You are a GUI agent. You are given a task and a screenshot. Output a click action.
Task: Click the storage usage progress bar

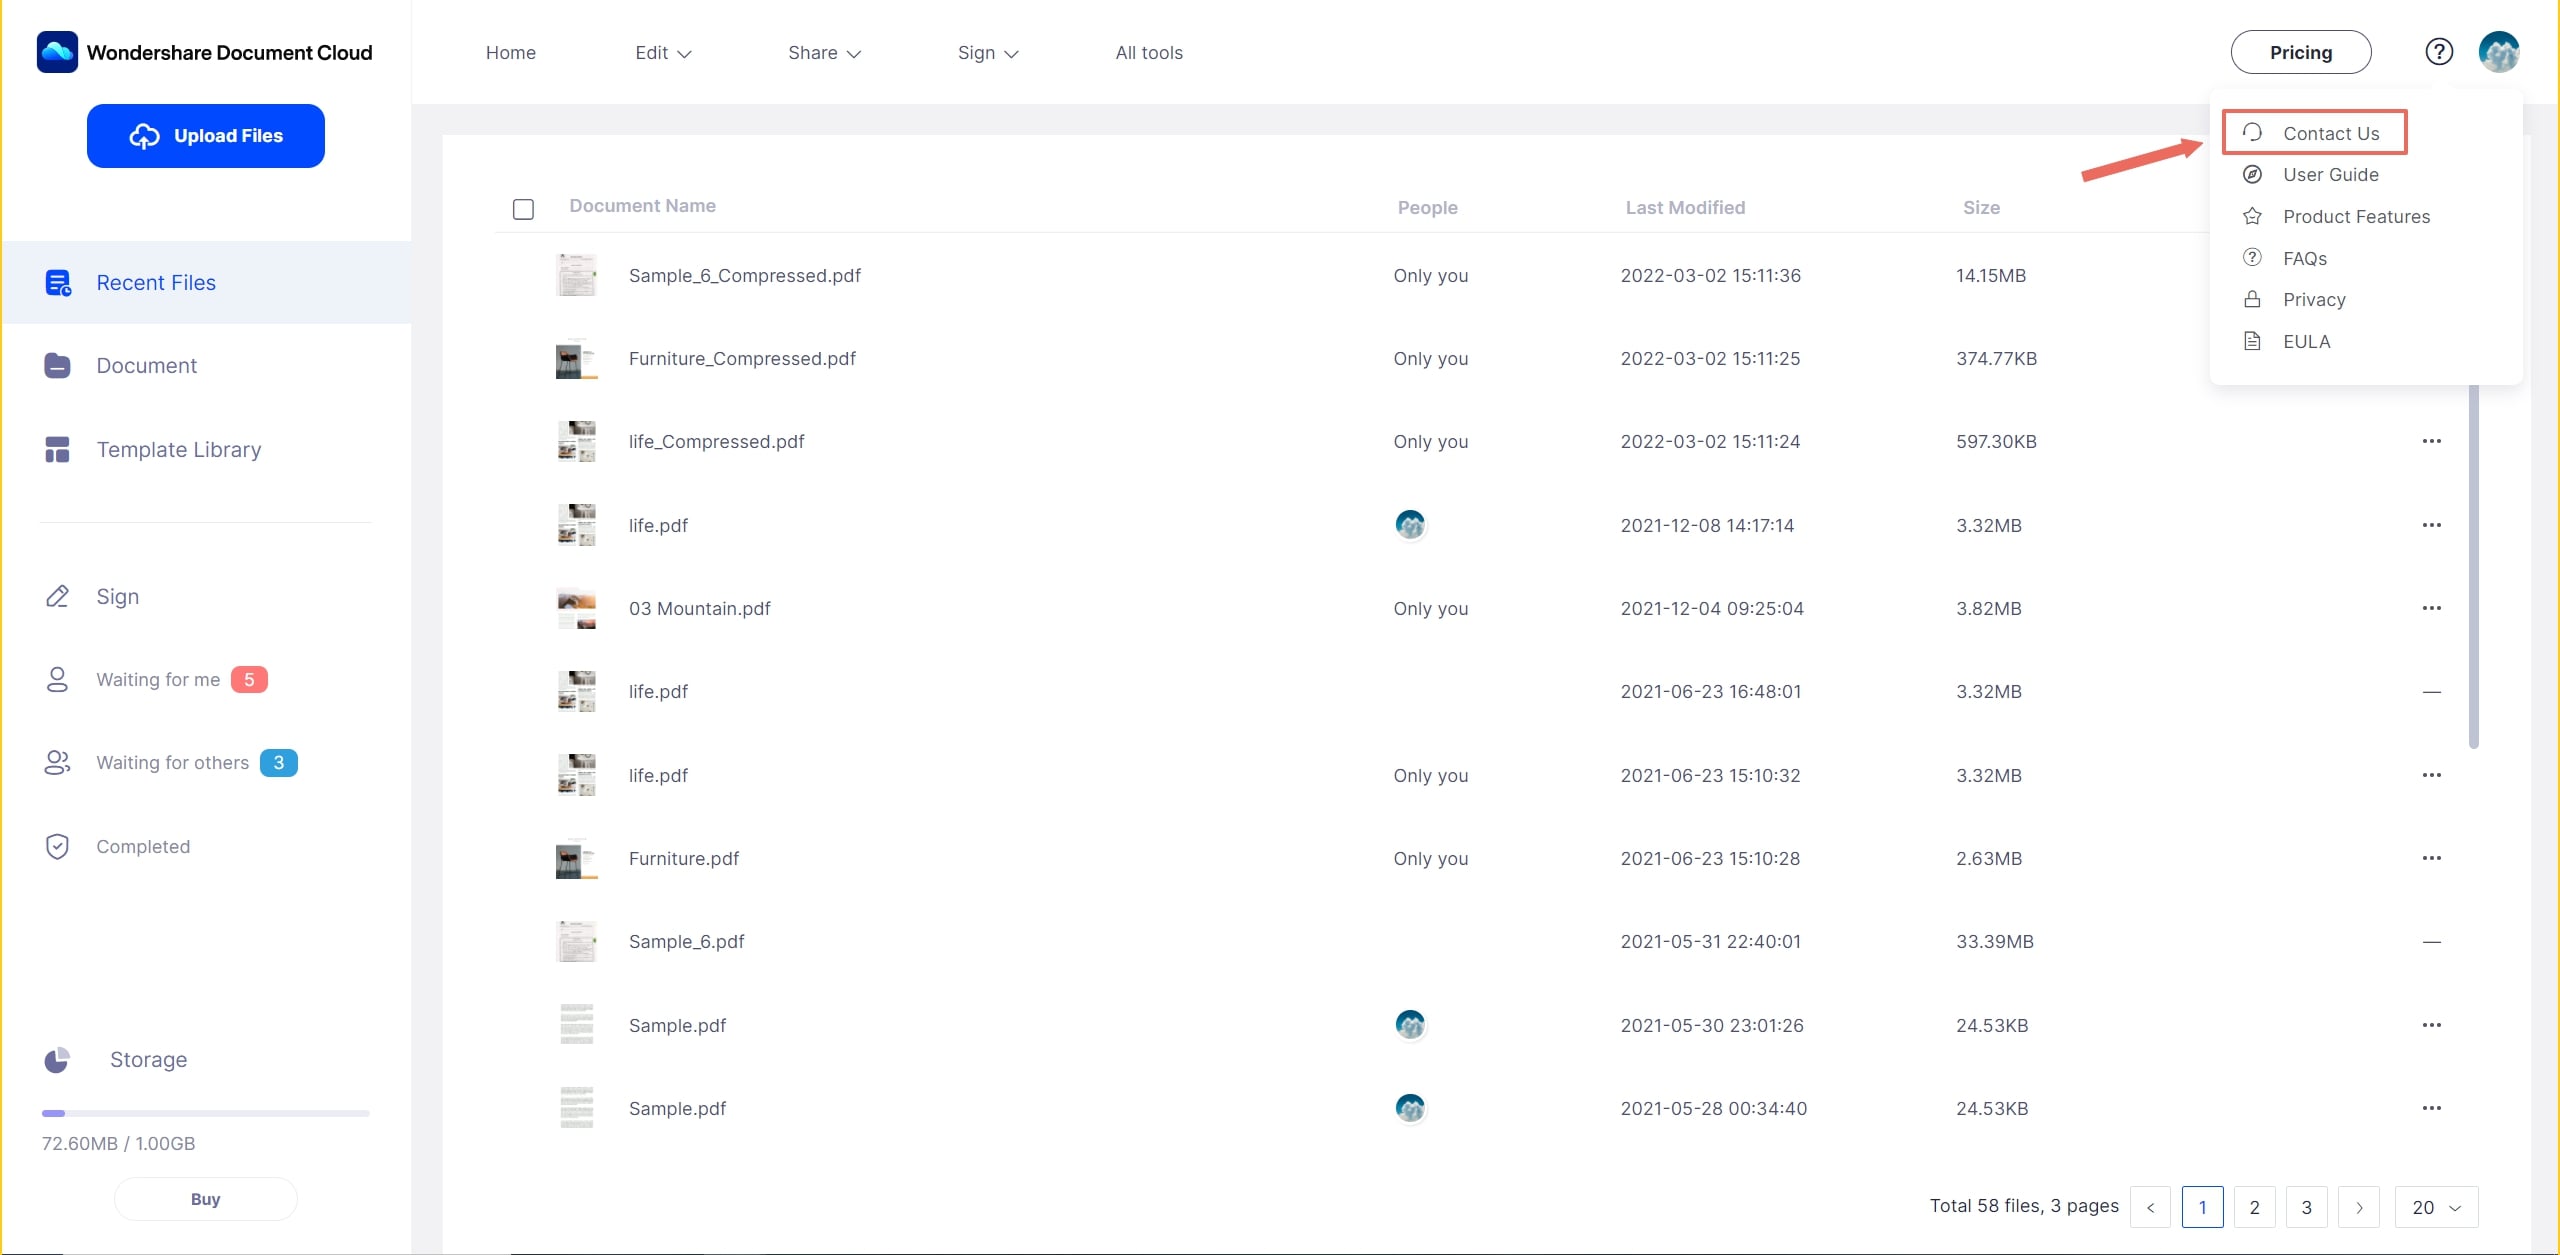pyautogui.click(x=206, y=1113)
